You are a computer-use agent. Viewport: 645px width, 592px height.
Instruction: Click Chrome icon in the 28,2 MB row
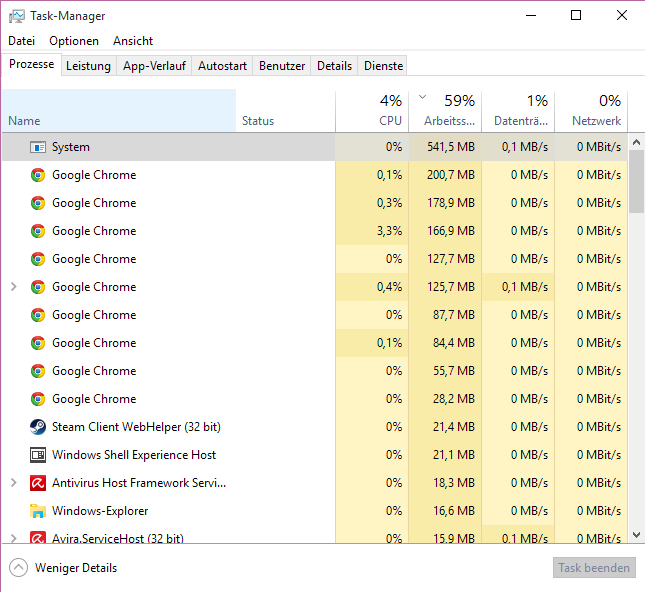click(38, 399)
